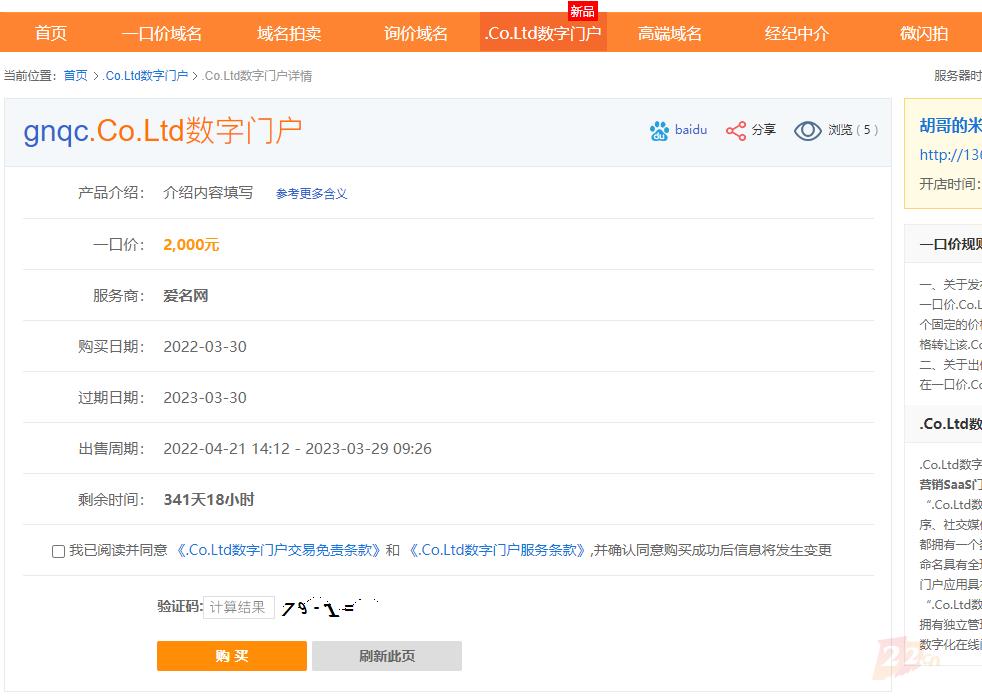
Task: Open the 首页 navigation tab
Action: 51,33
